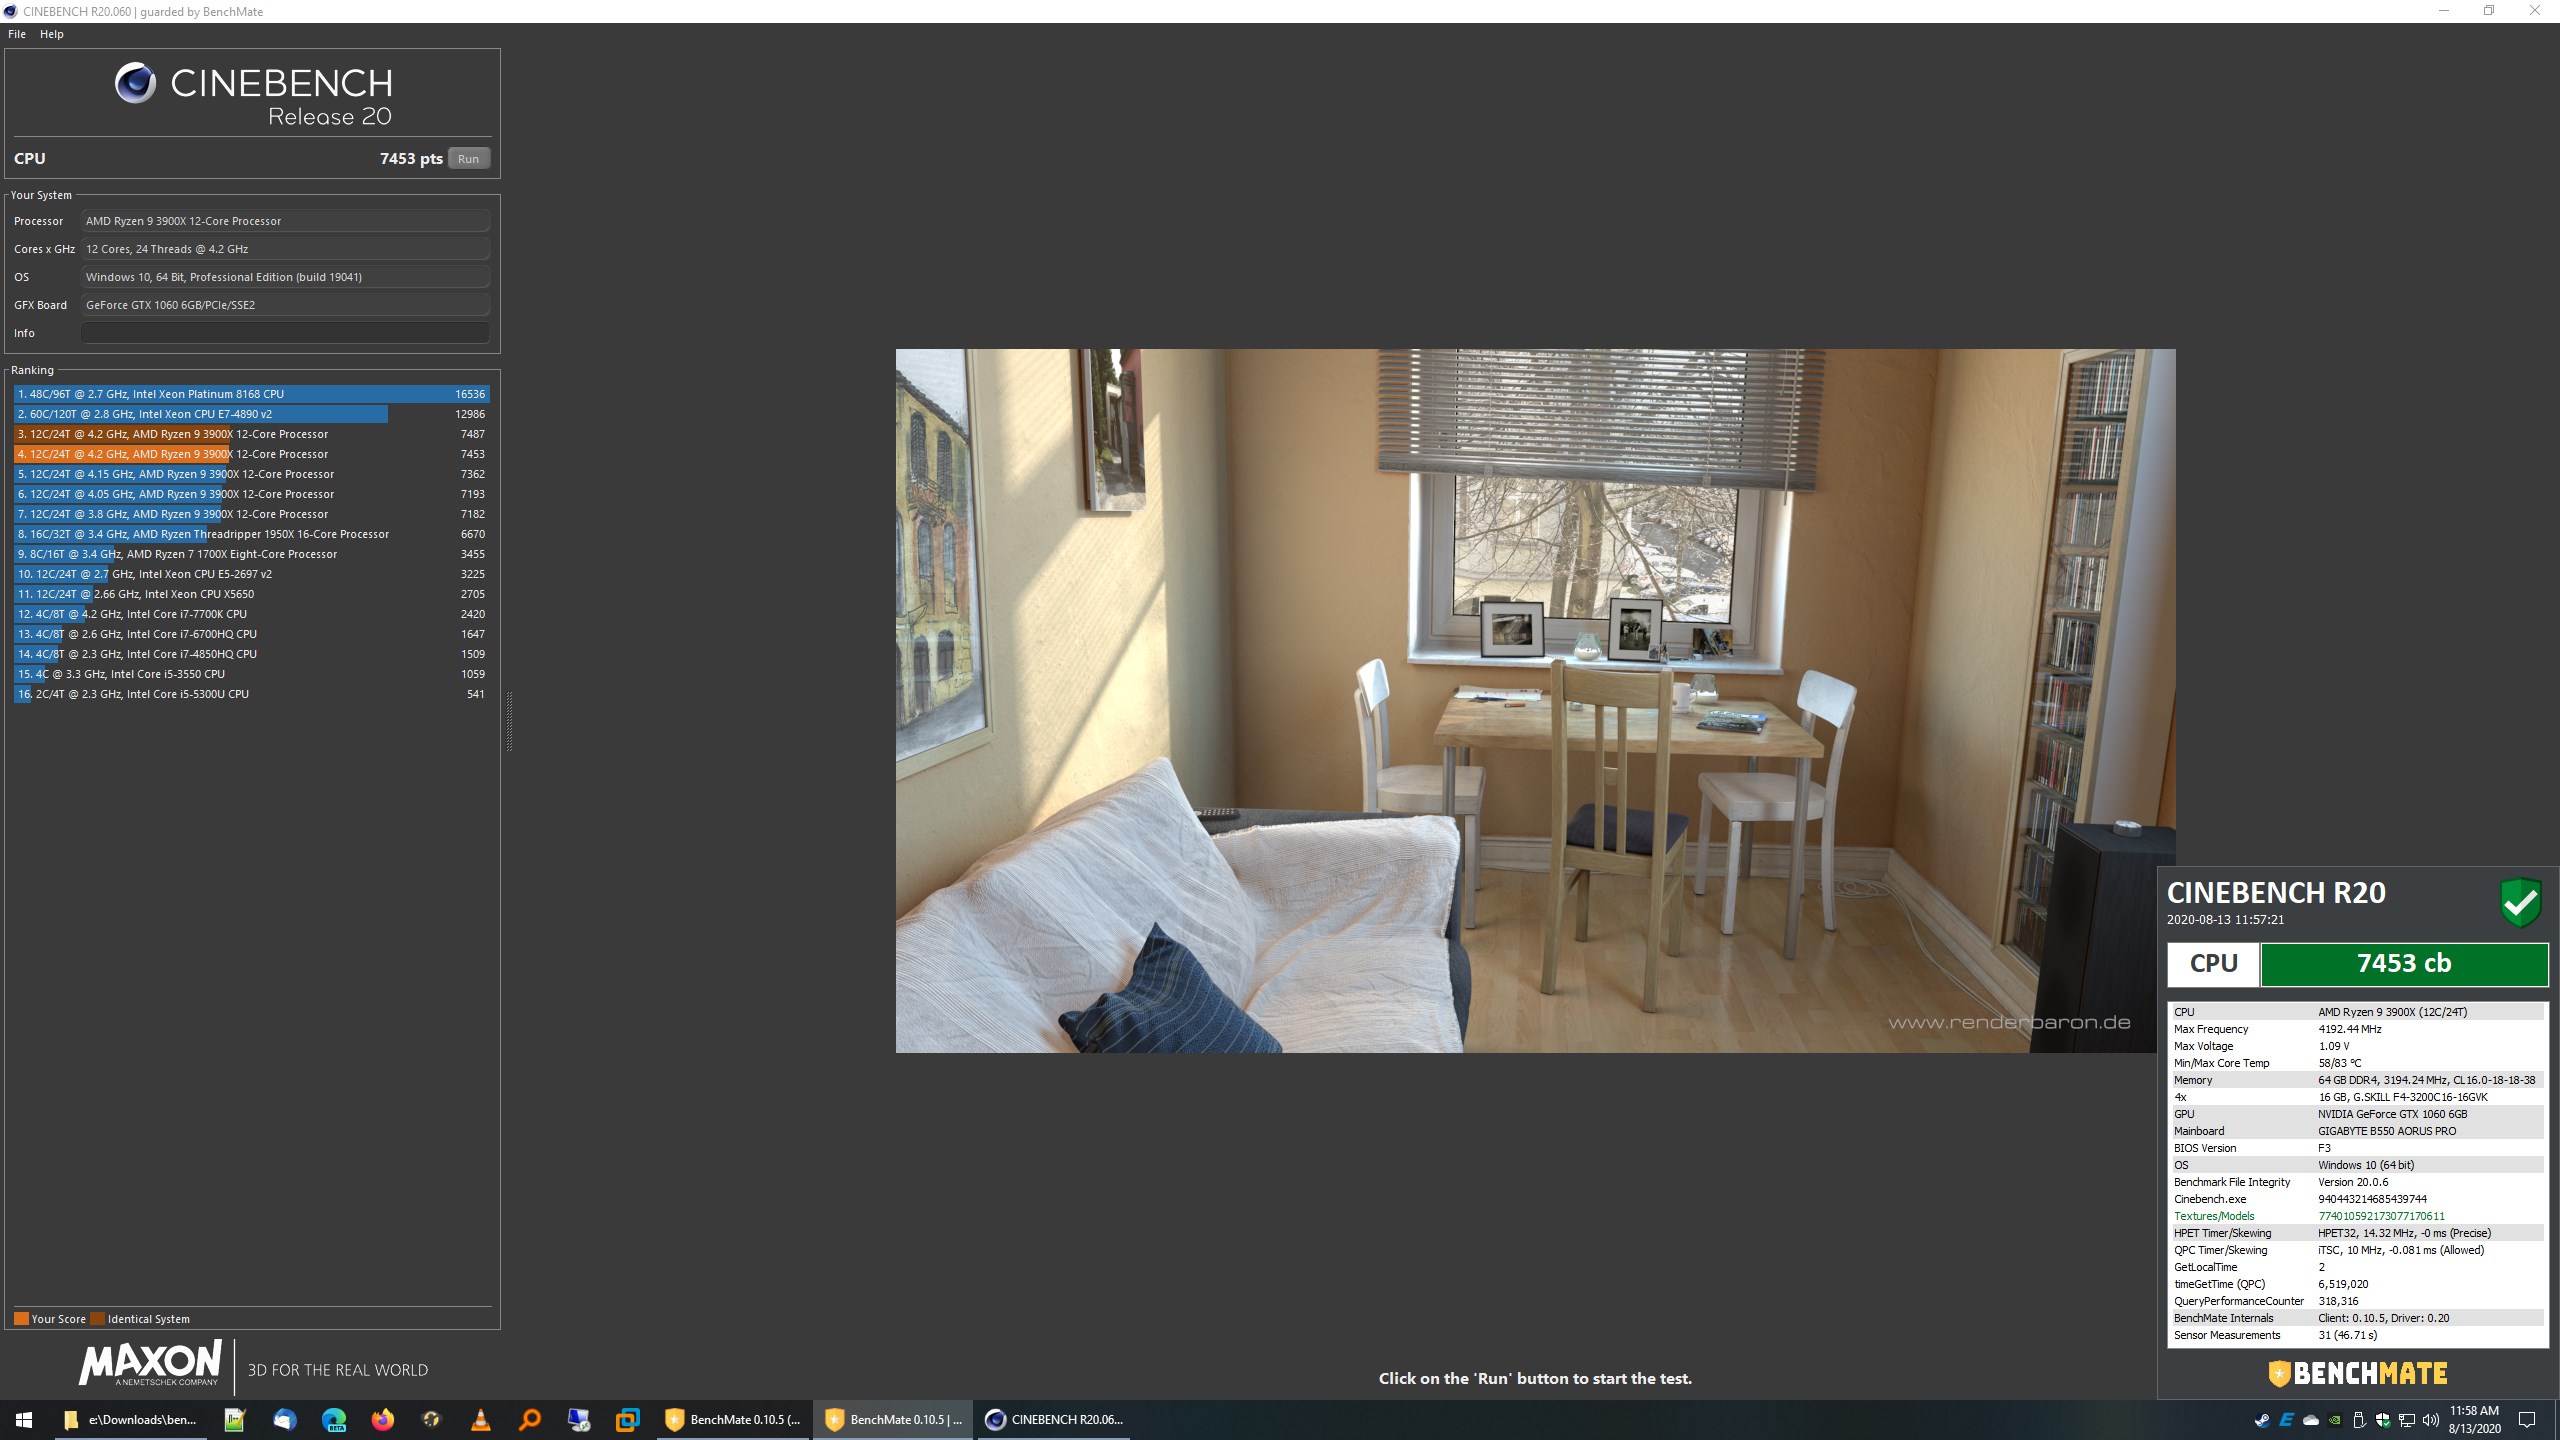Click the rendered room scene image
2560x1440 pixels.
[x=1535, y=700]
